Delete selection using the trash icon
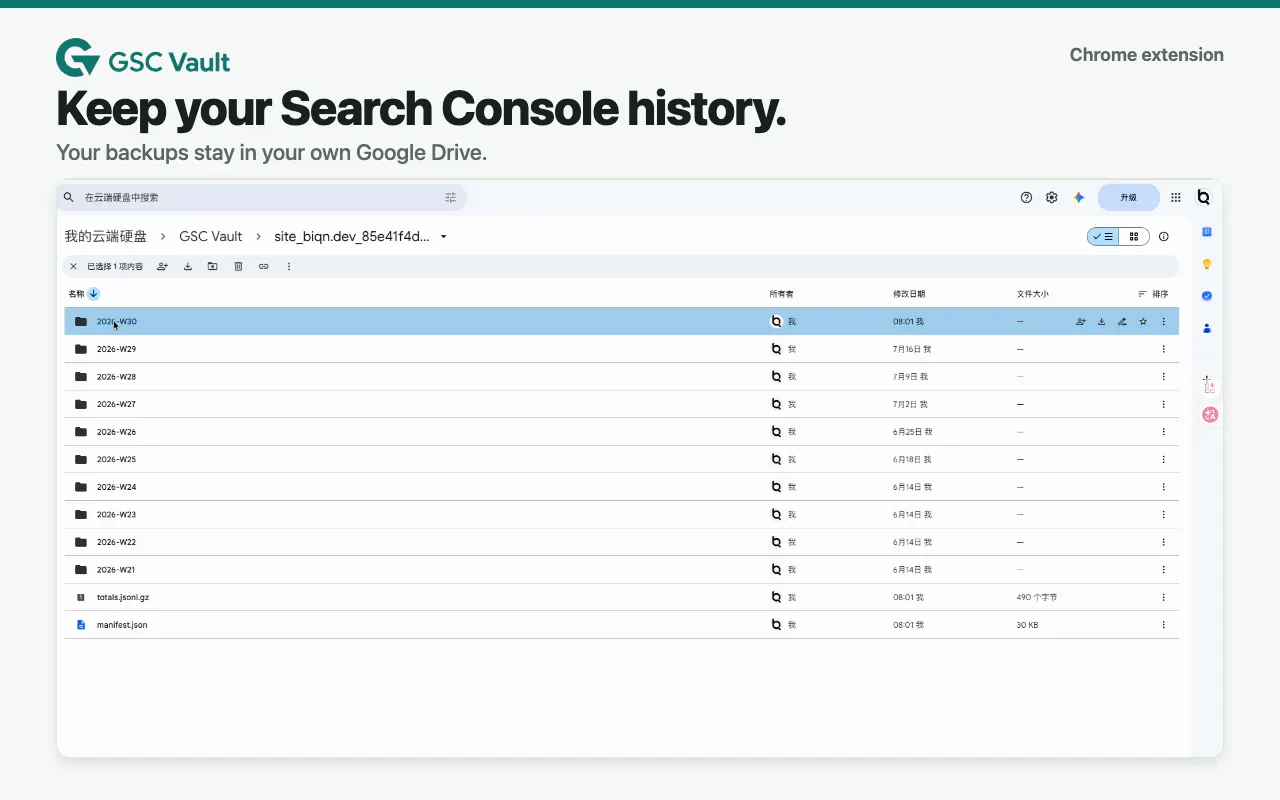Screen dimensions: 1280x800 pyautogui.click(x=238, y=267)
